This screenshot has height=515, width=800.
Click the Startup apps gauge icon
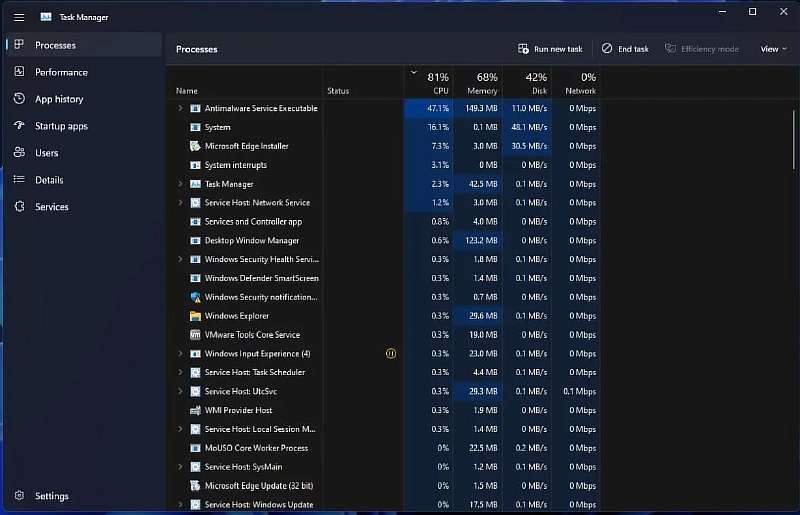[x=19, y=126]
